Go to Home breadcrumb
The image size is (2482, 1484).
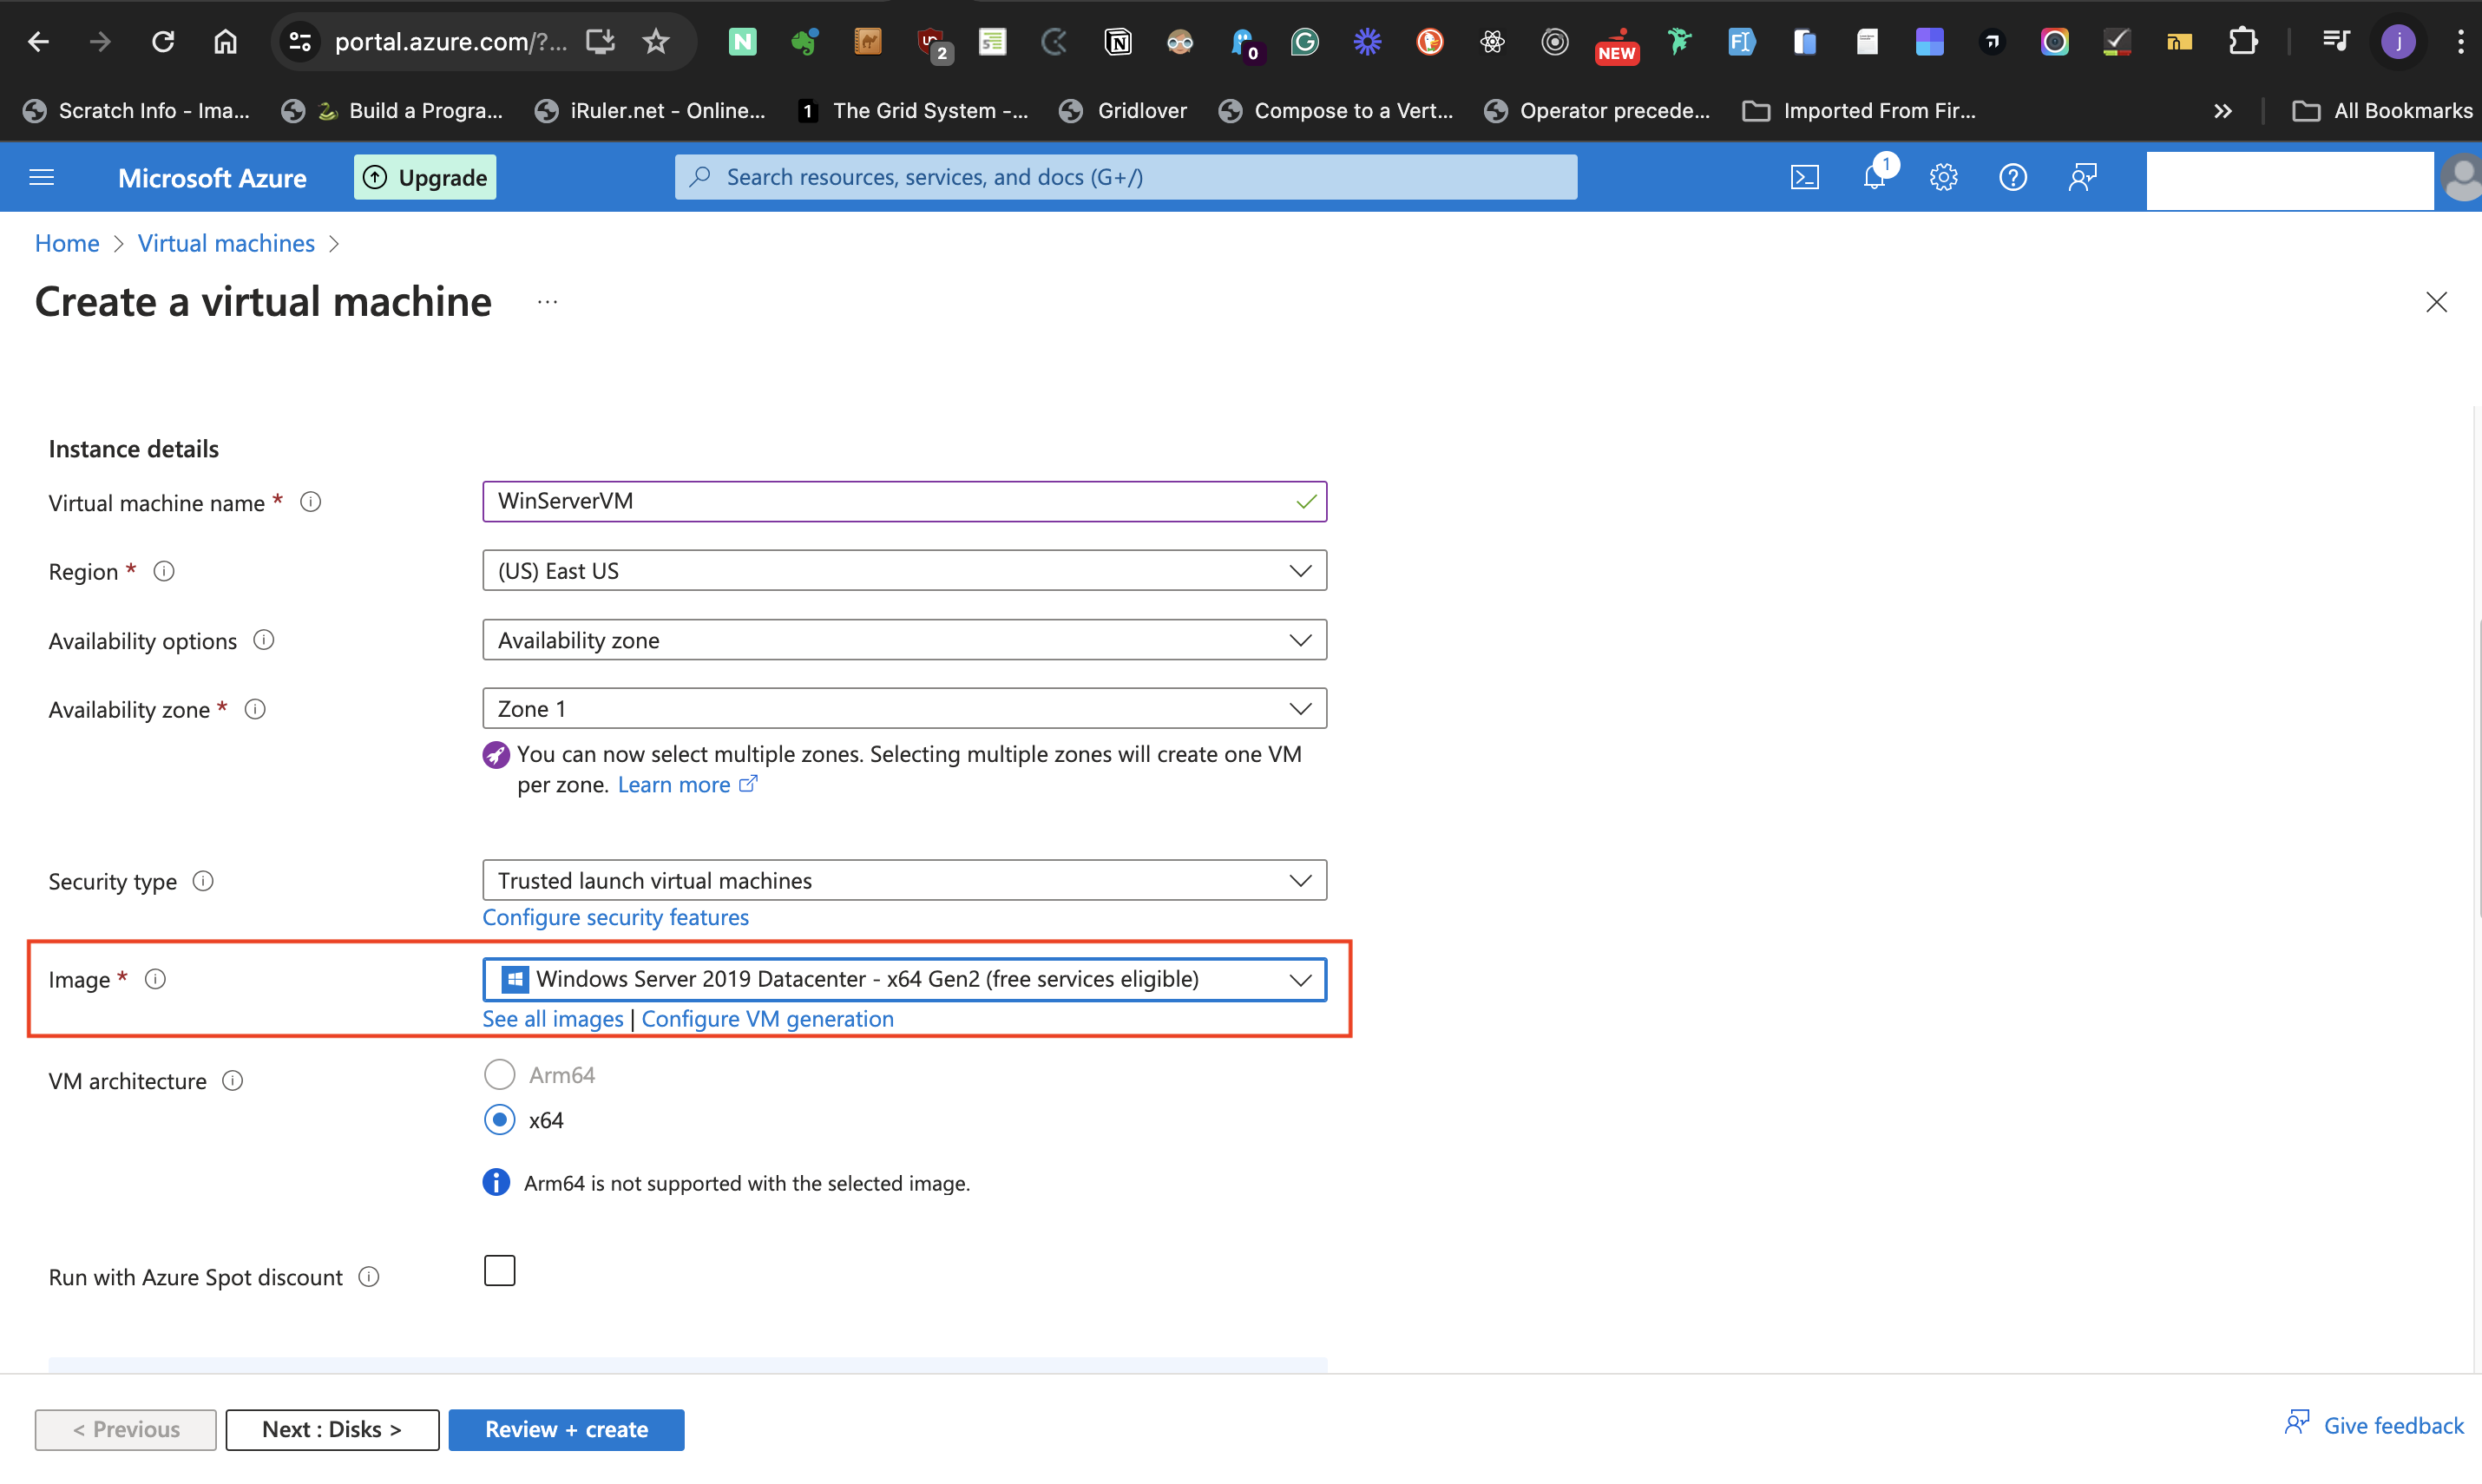coord(67,243)
